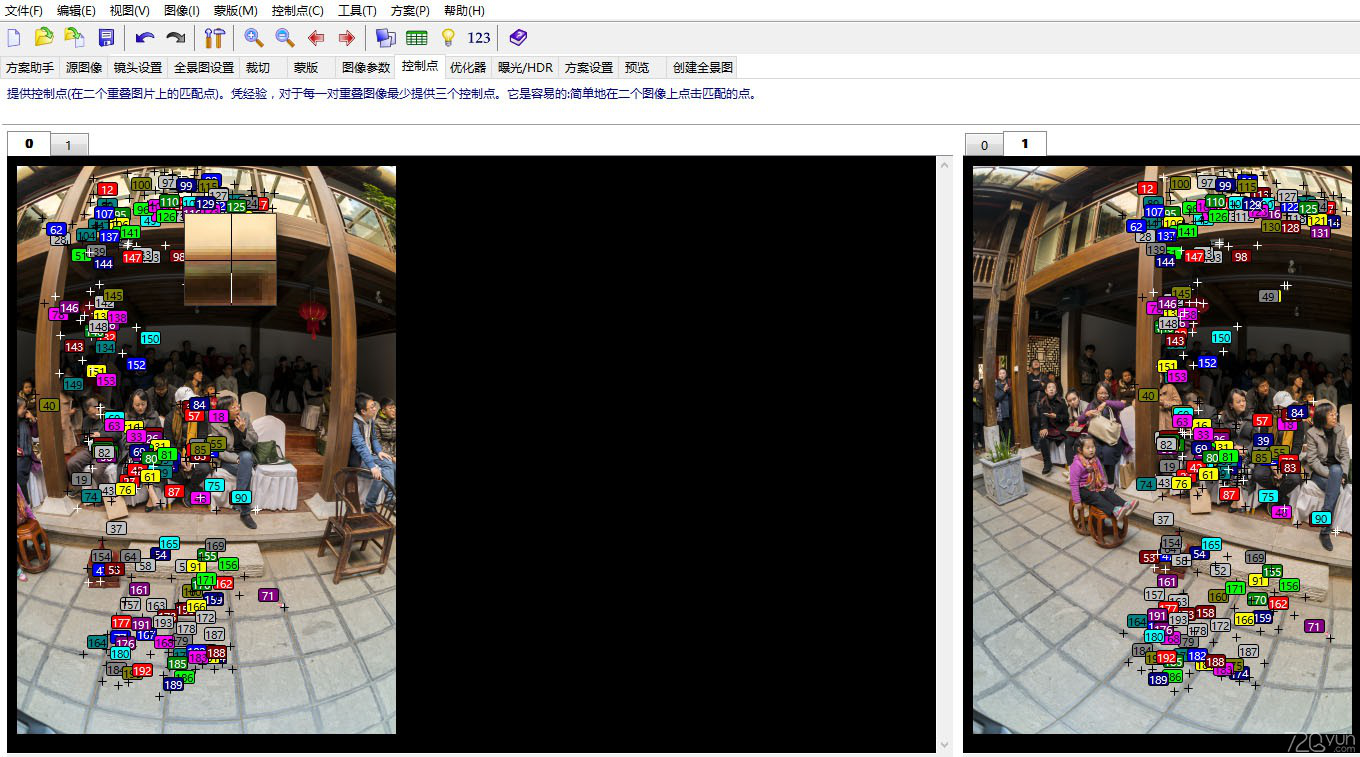1360x757 pixels.
Task: Select control point 90 in the right image
Action: [x=1321, y=518]
